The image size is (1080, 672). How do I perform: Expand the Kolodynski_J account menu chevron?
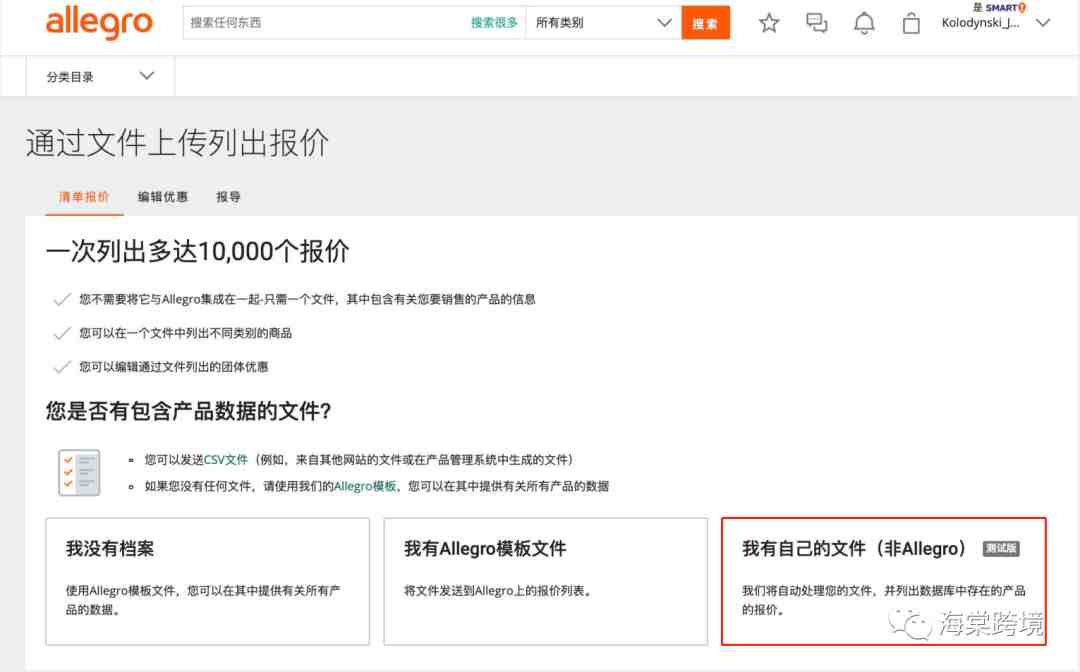coord(1043,23)
